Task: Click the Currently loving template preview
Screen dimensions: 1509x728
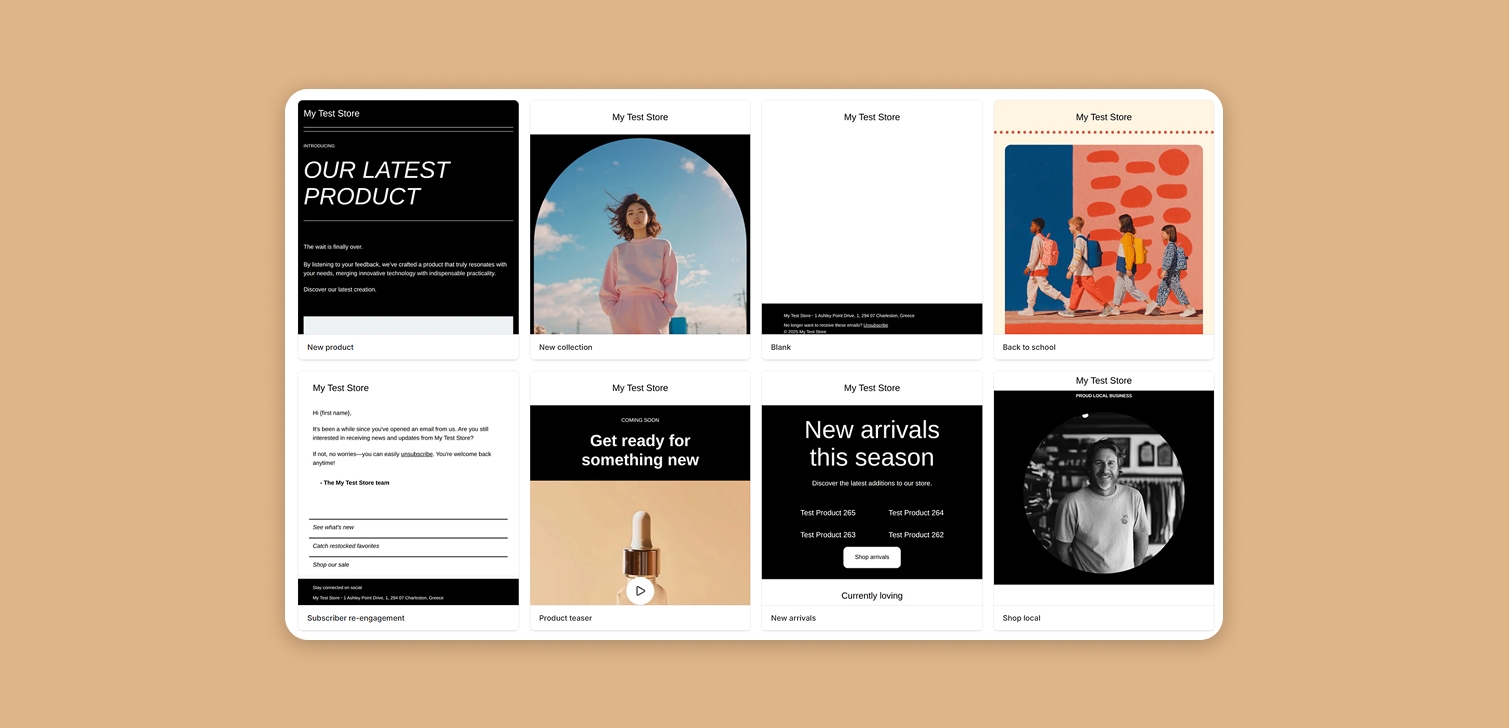Action: click(871, 595)
